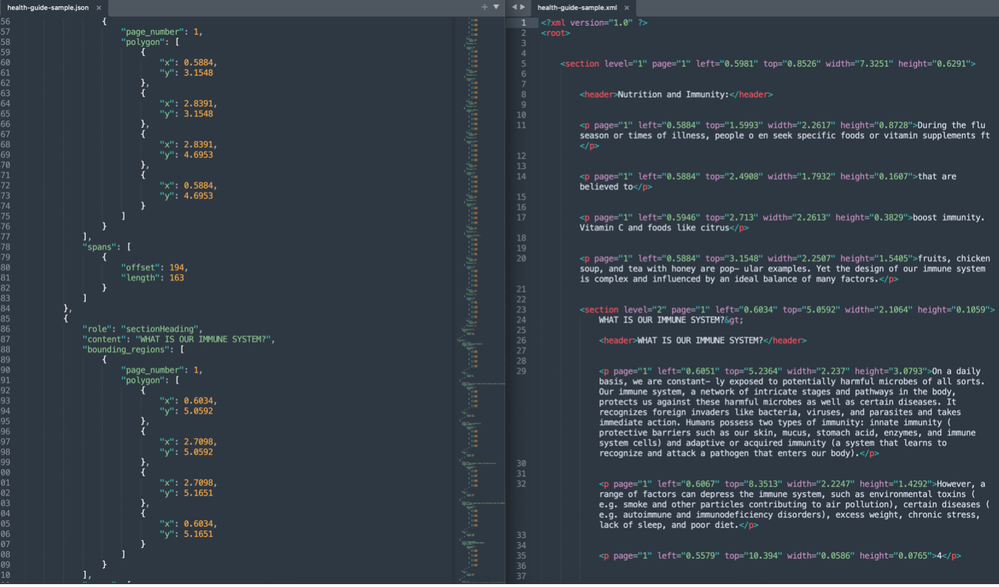This screenshot has height=587, width=999.
Task: Click the left arrow to go to previous tab
Action: pos(514,7)
